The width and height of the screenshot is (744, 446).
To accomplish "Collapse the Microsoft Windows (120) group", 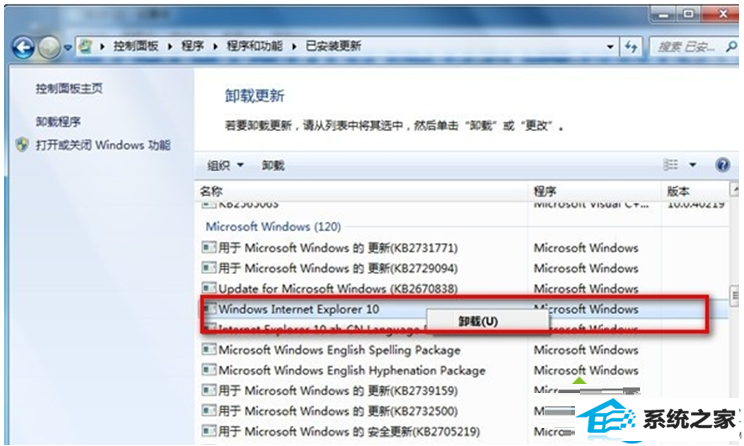I will 273,226.
